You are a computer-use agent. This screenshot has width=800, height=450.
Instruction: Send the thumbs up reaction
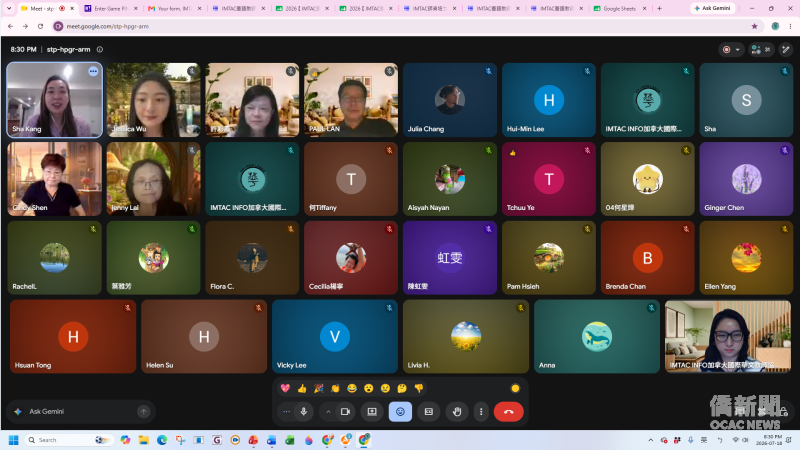(x=302, y=389)
